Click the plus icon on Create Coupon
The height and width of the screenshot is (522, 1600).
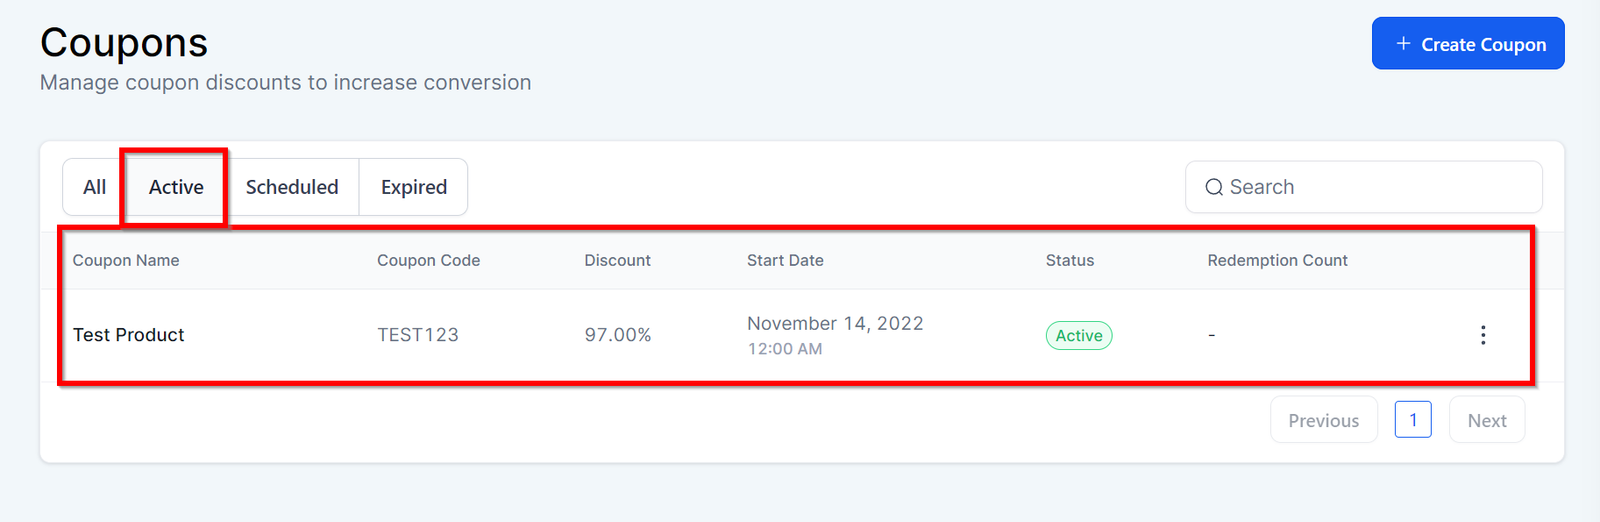[x=1403, y=44]
